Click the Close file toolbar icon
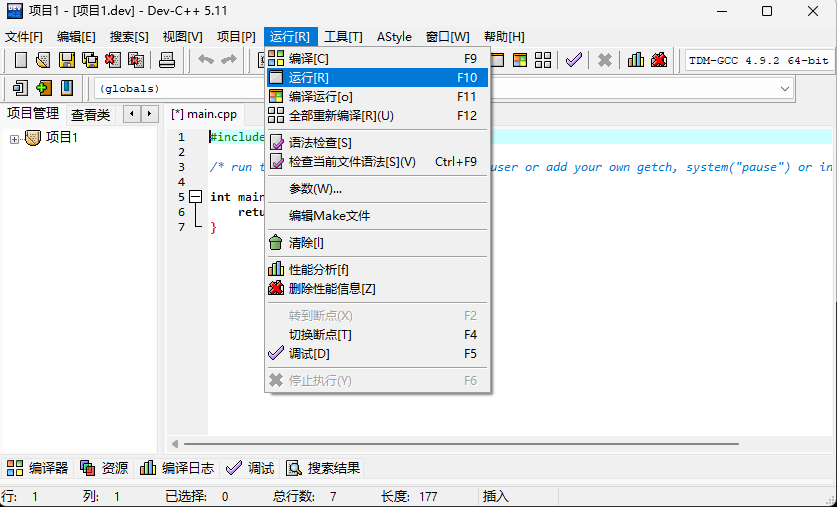Viewport: 837px width, 507px height. coord(113,60)
